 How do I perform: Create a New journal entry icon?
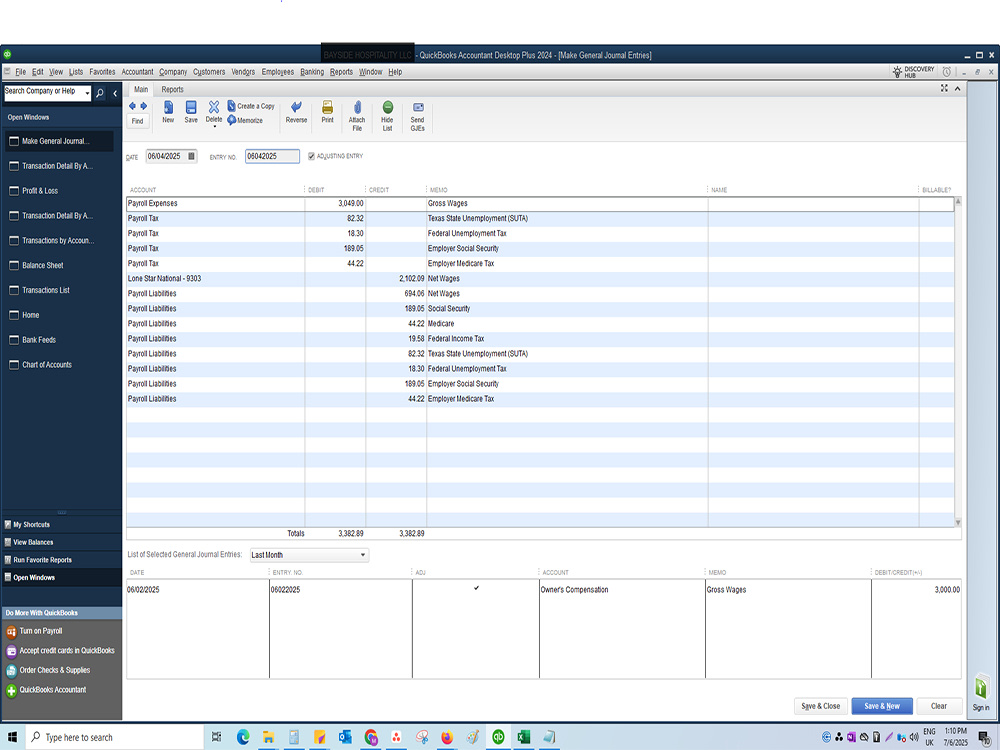168,107
